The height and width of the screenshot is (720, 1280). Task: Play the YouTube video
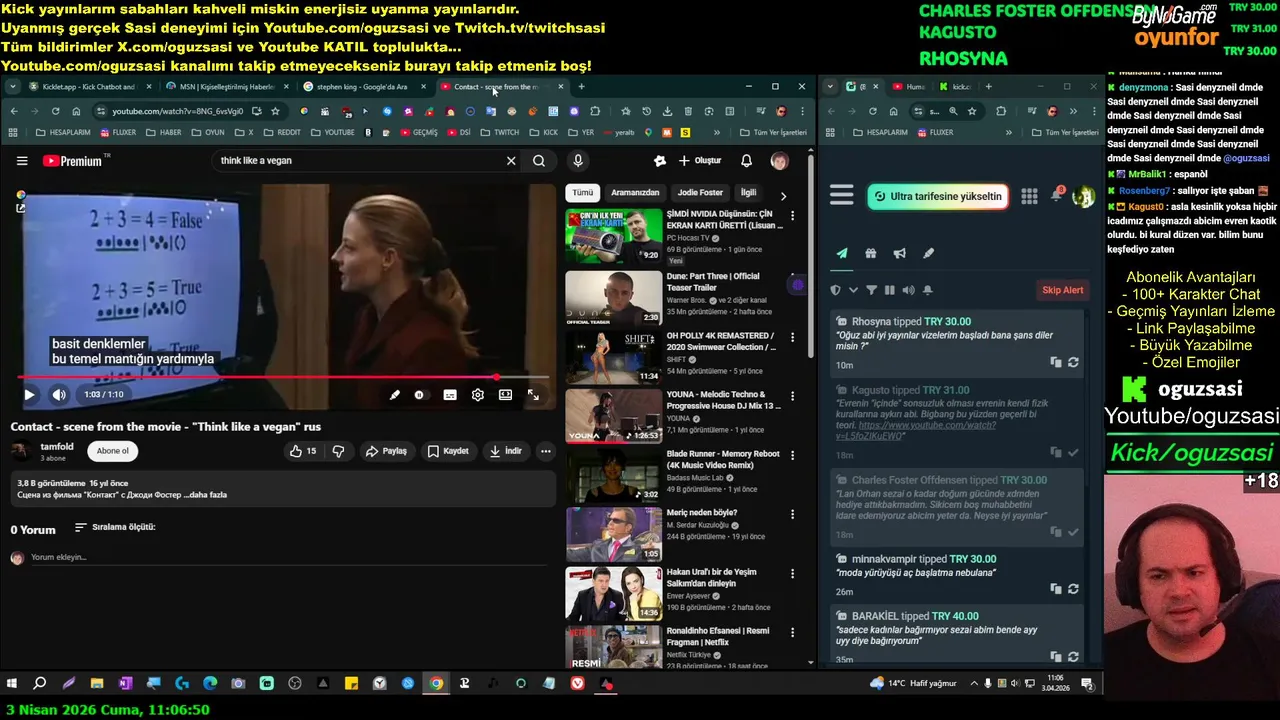pyautogui.click(x=29, y=395)
